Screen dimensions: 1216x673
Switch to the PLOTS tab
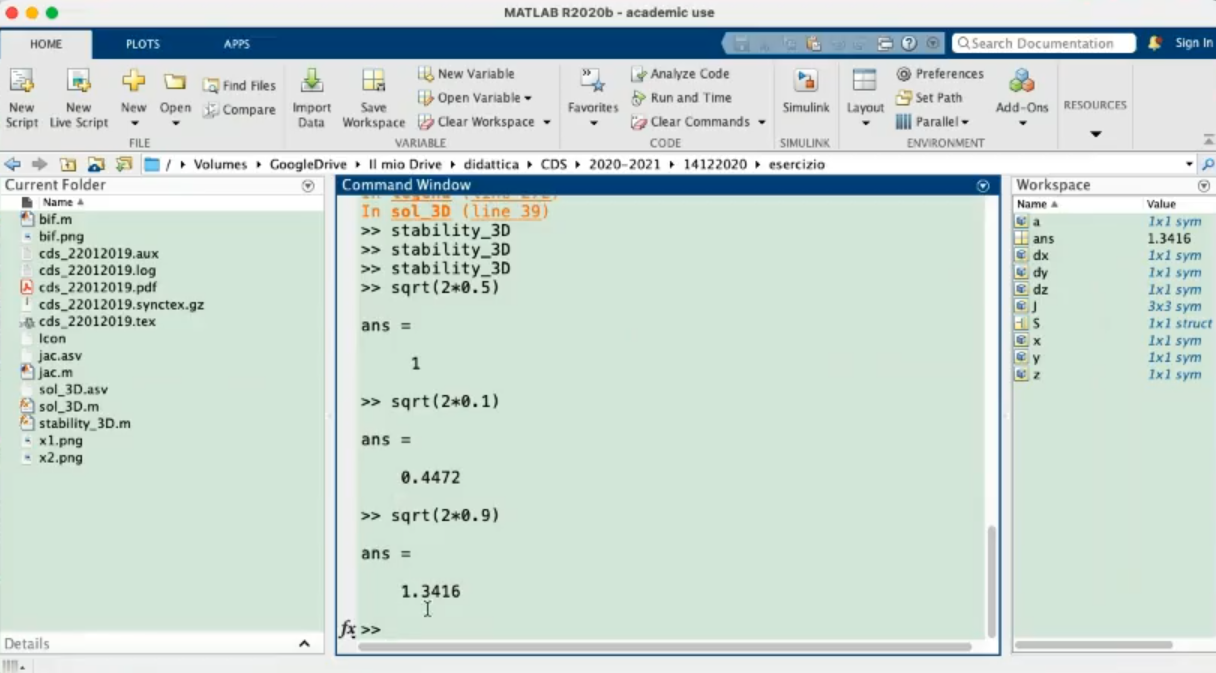tap(142, 44)
